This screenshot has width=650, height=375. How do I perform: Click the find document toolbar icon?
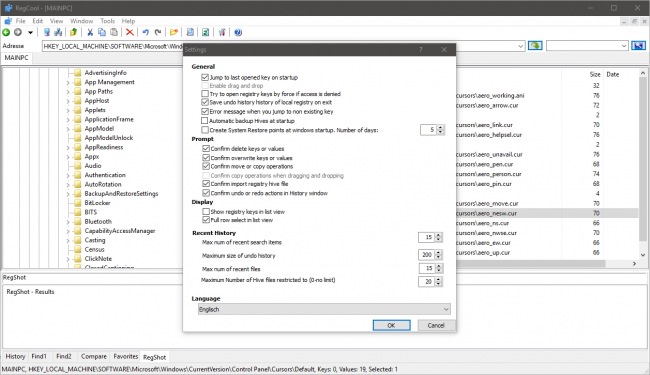click(x=190, y=32)
